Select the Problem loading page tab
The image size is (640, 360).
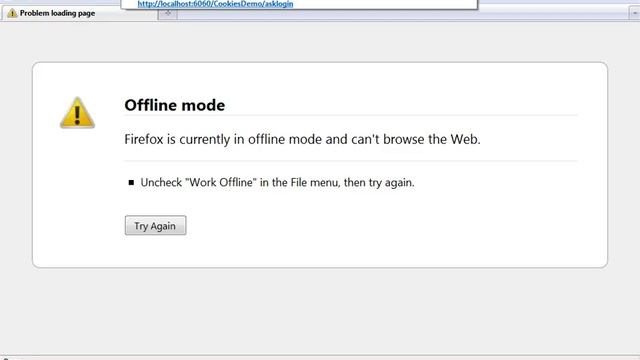pyautogui.click(x=80, y=13)
